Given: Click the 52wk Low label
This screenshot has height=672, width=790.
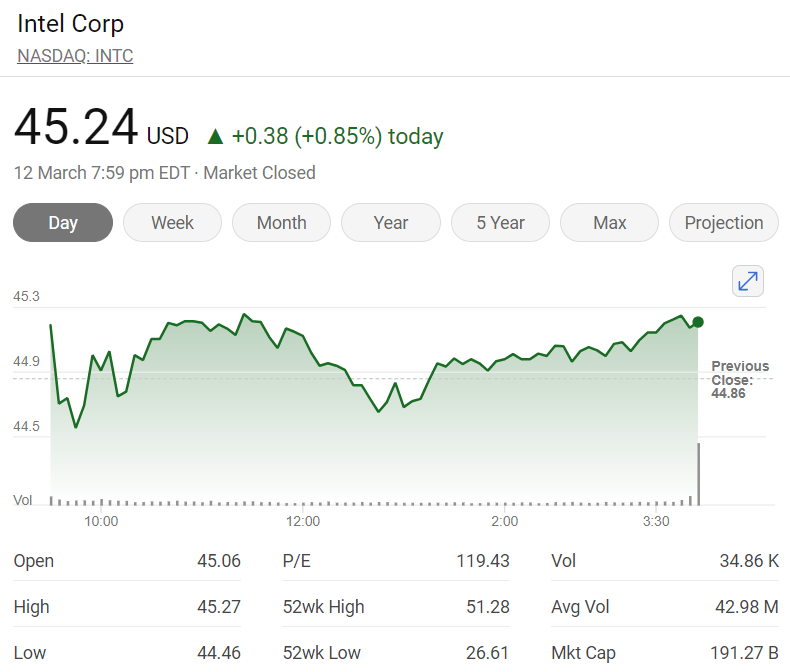Looking at the screenshot, I should [321, 653].
